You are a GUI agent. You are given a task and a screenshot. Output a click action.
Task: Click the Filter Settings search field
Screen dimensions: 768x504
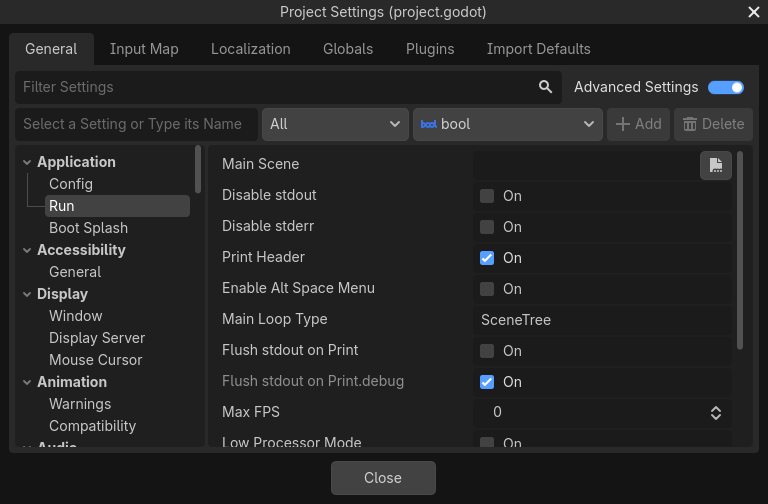275,87
